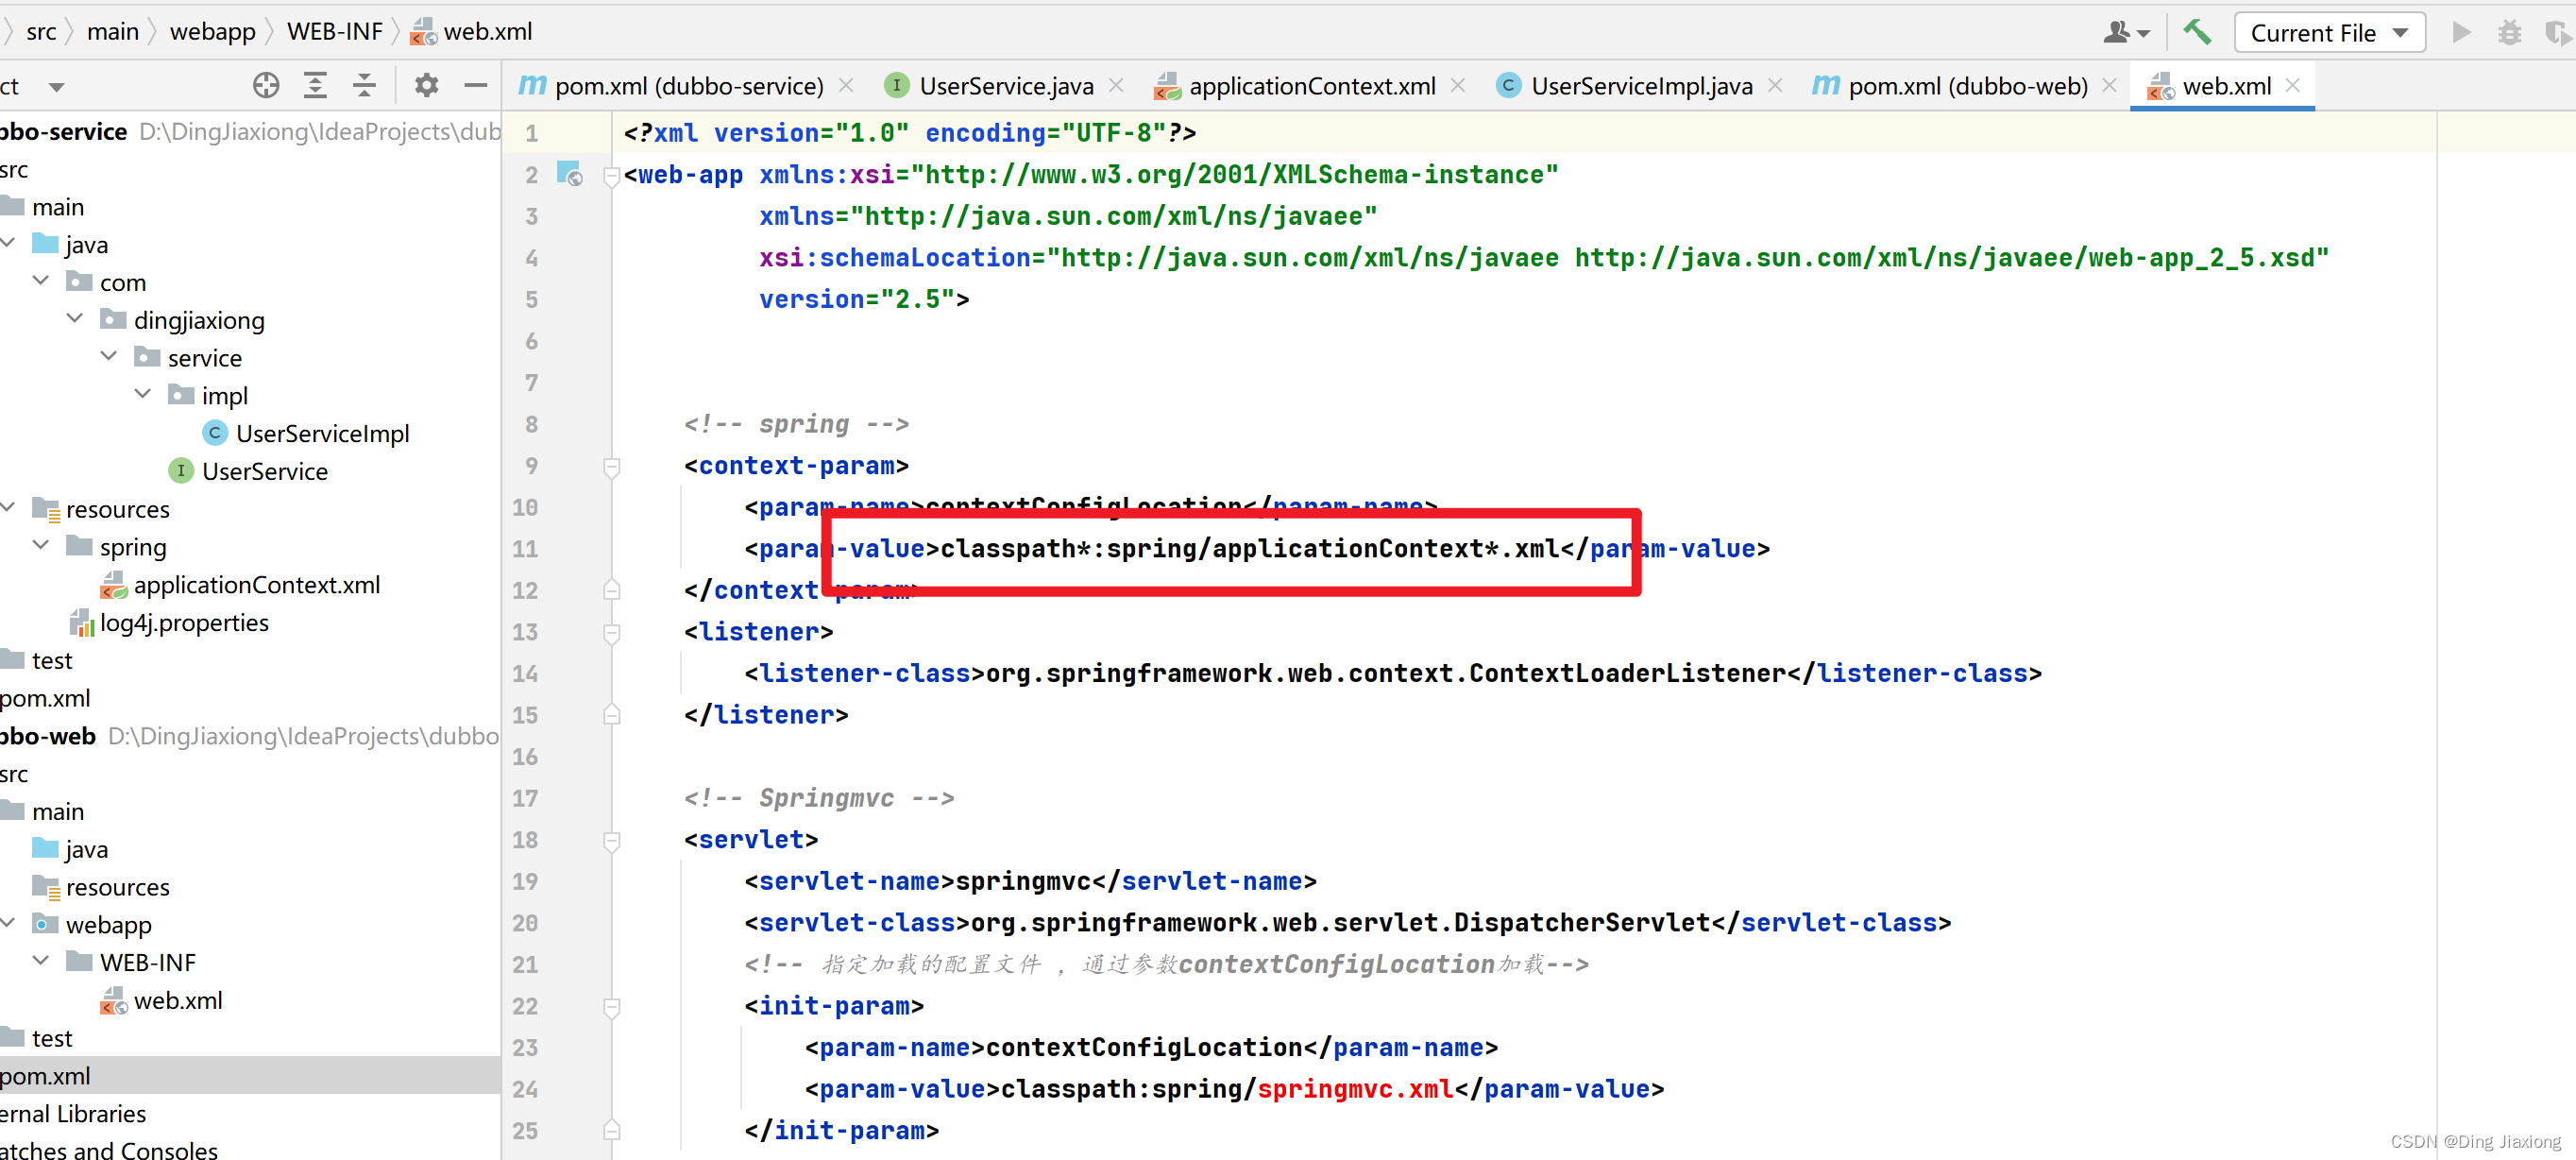This screenshot has height=1160, width=2576.
Task: Click the Select Opened File target icon
Action: coord(266,86)
